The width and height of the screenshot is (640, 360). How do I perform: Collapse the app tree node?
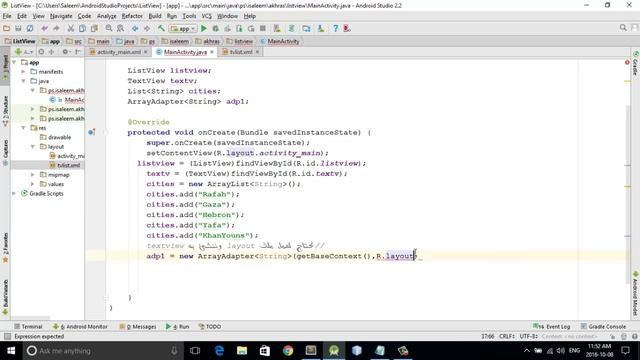click(14, 62)
